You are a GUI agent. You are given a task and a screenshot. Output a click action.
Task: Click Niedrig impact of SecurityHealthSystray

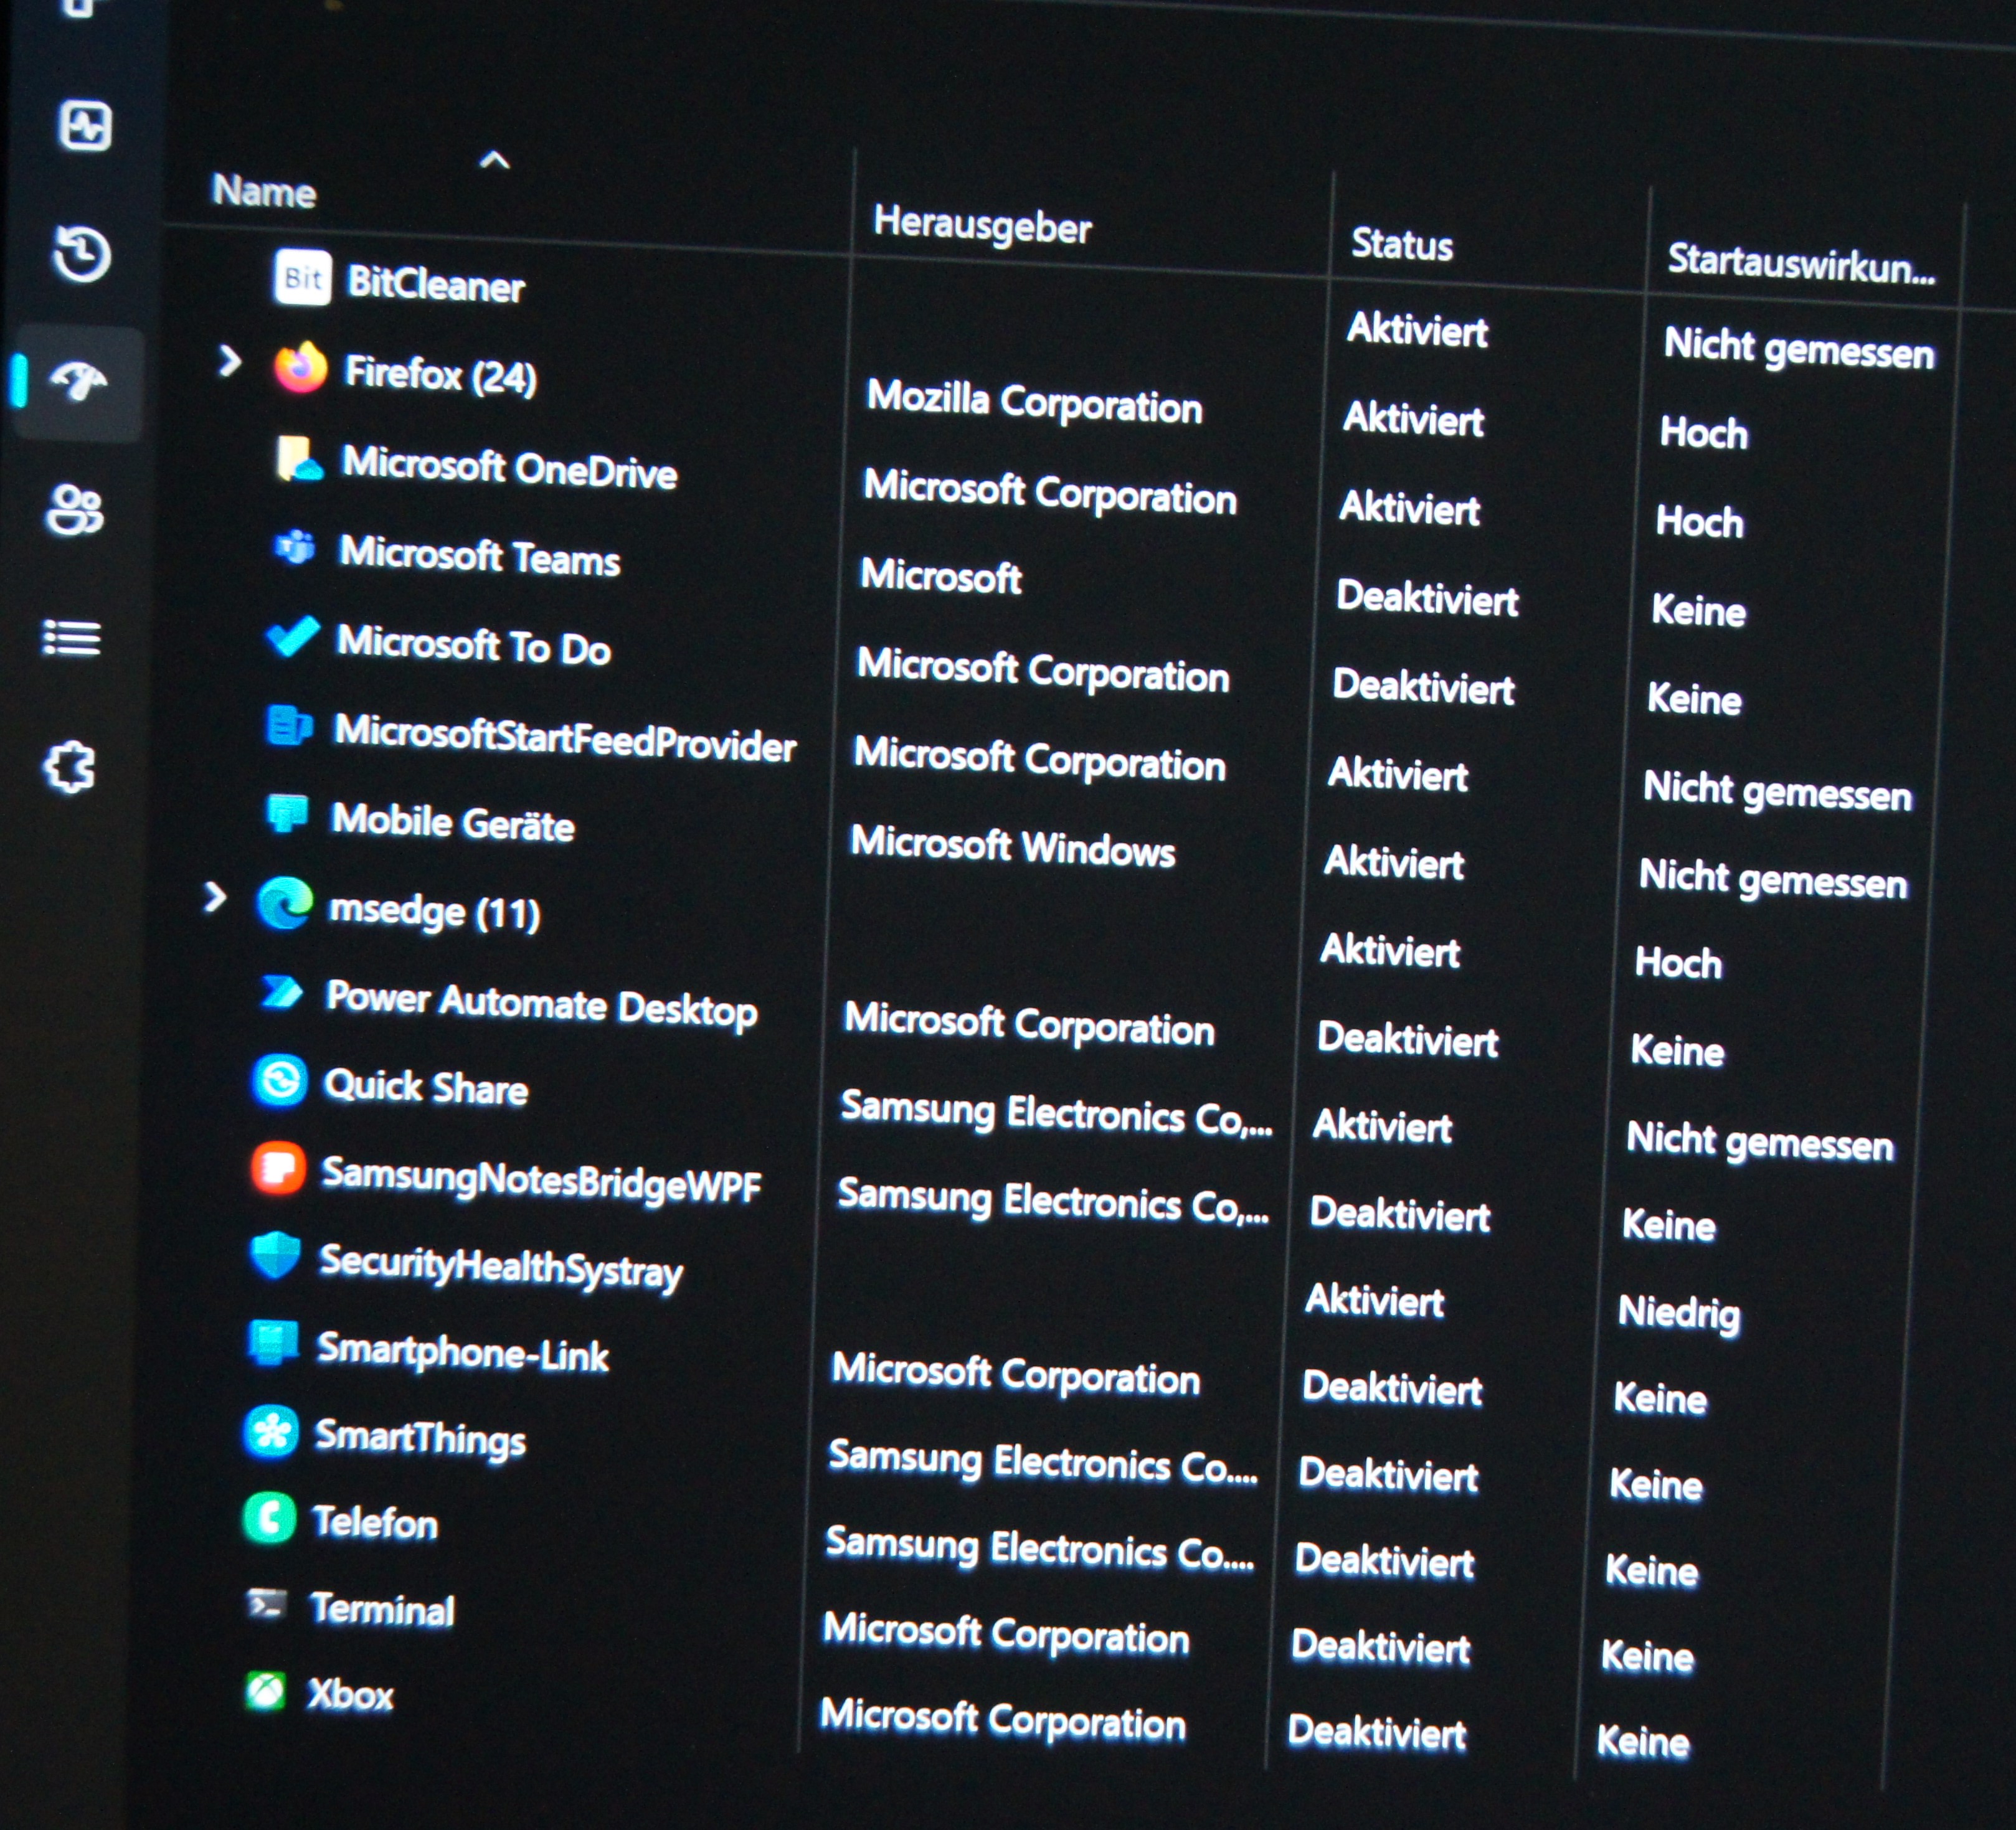1679,1313
